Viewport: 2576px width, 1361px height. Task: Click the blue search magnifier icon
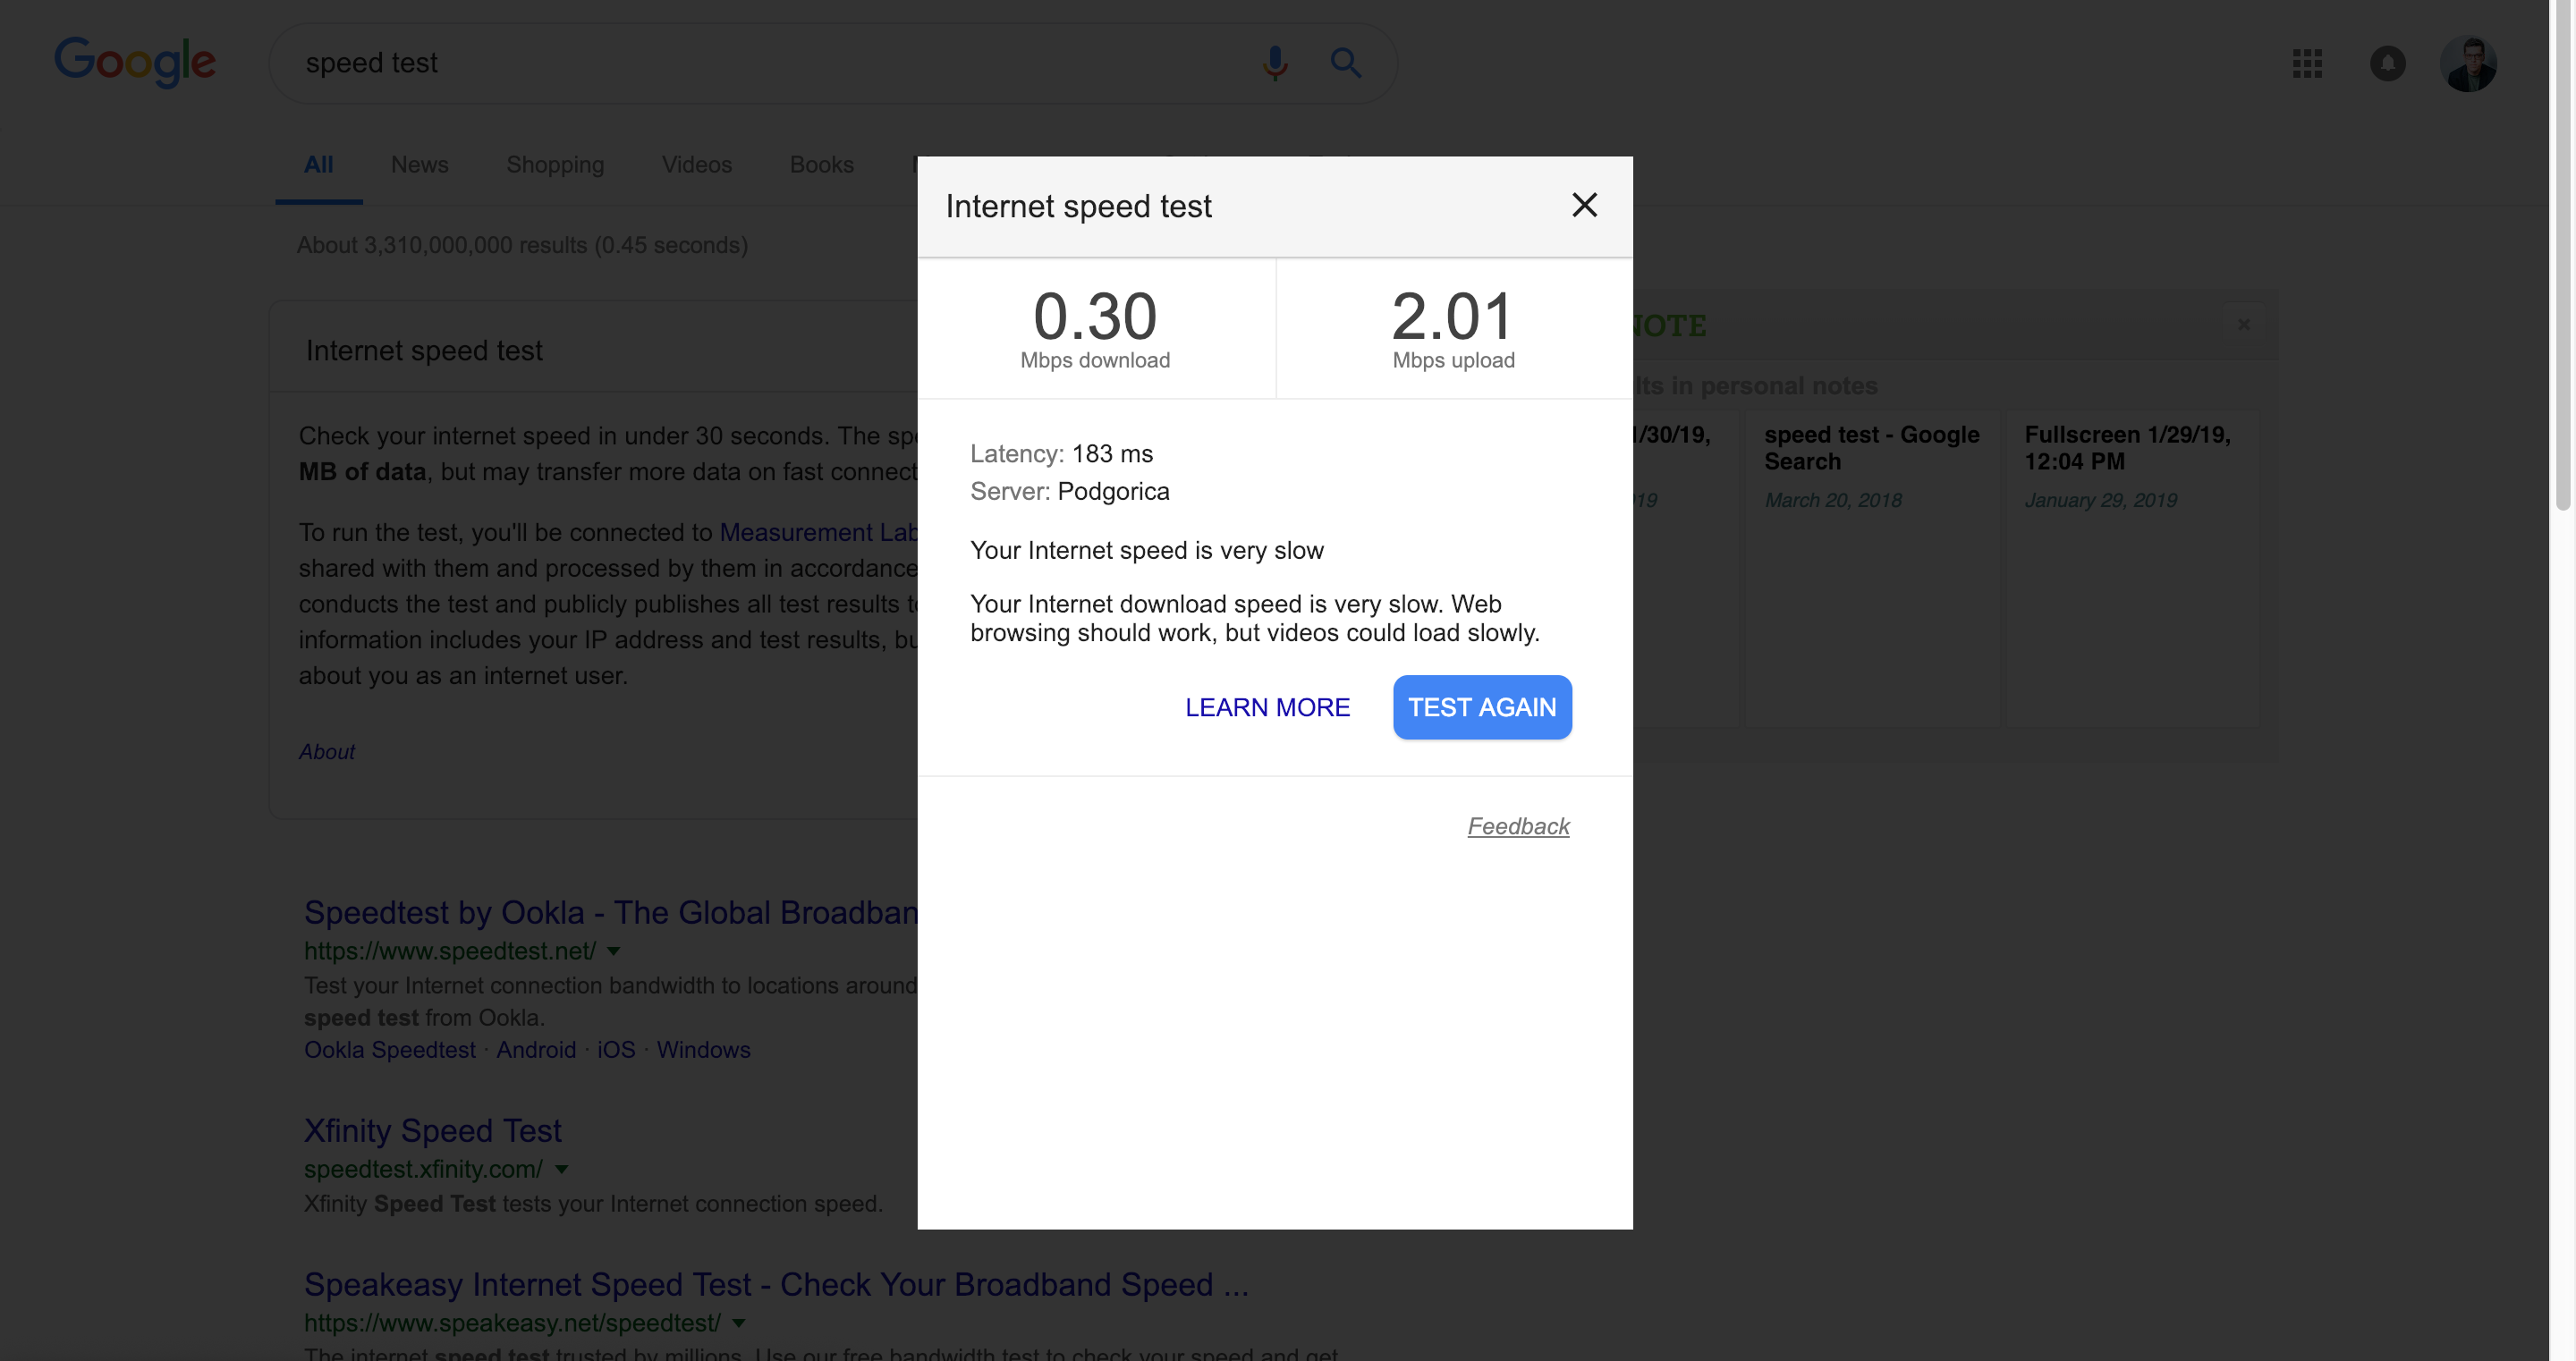(1346, 63)
